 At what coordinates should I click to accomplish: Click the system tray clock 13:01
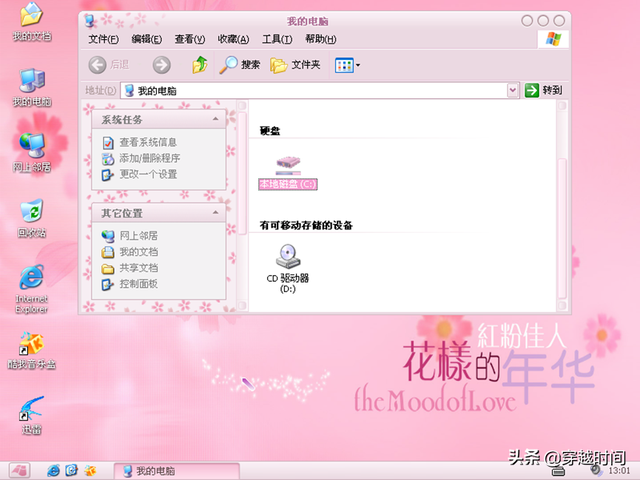click(619, 471)
